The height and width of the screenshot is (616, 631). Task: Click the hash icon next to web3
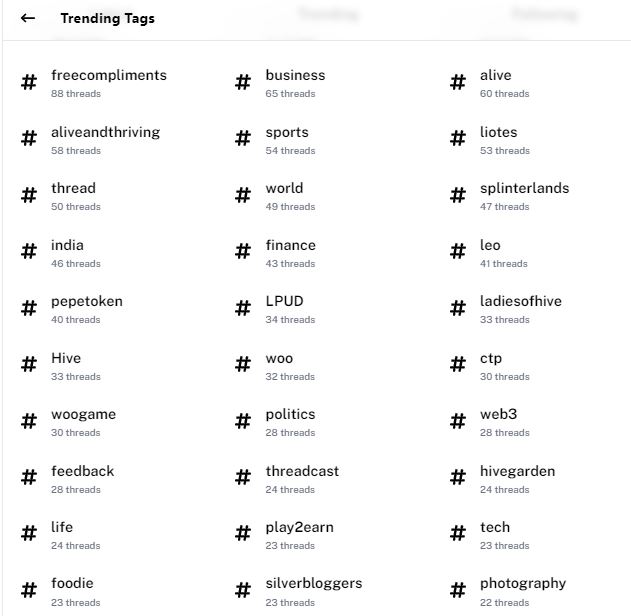[x=458, y=421]
